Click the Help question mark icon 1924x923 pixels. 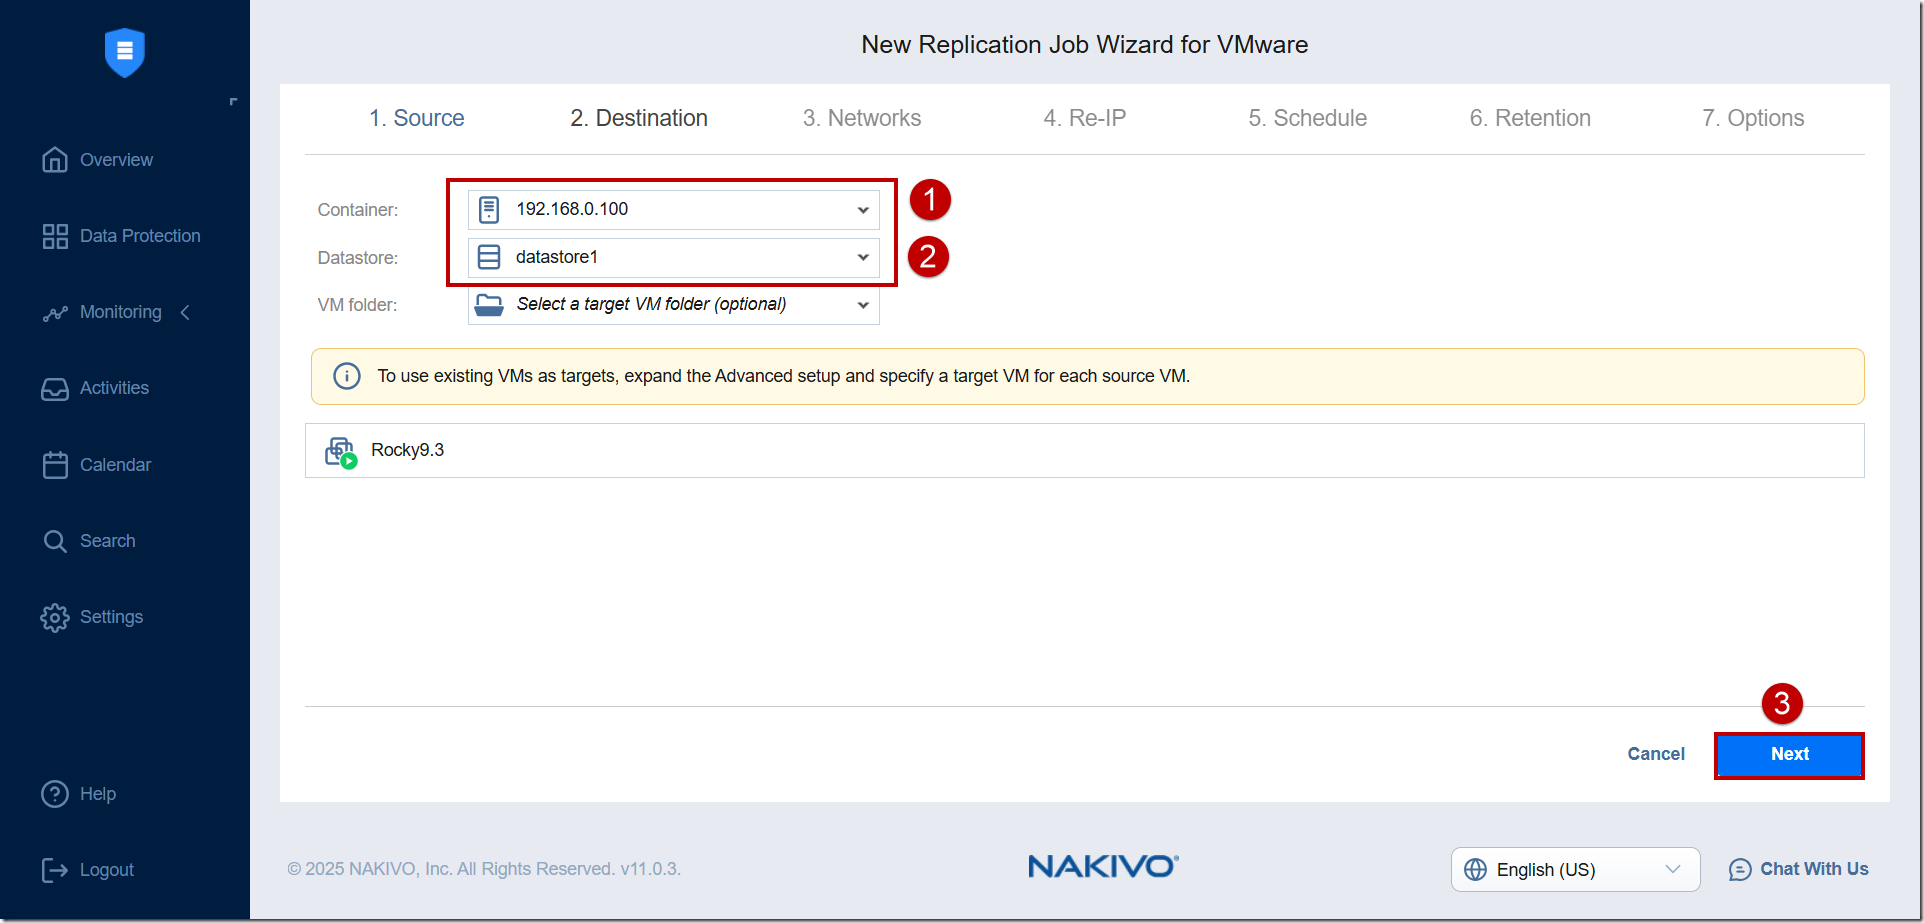point(55,794)
